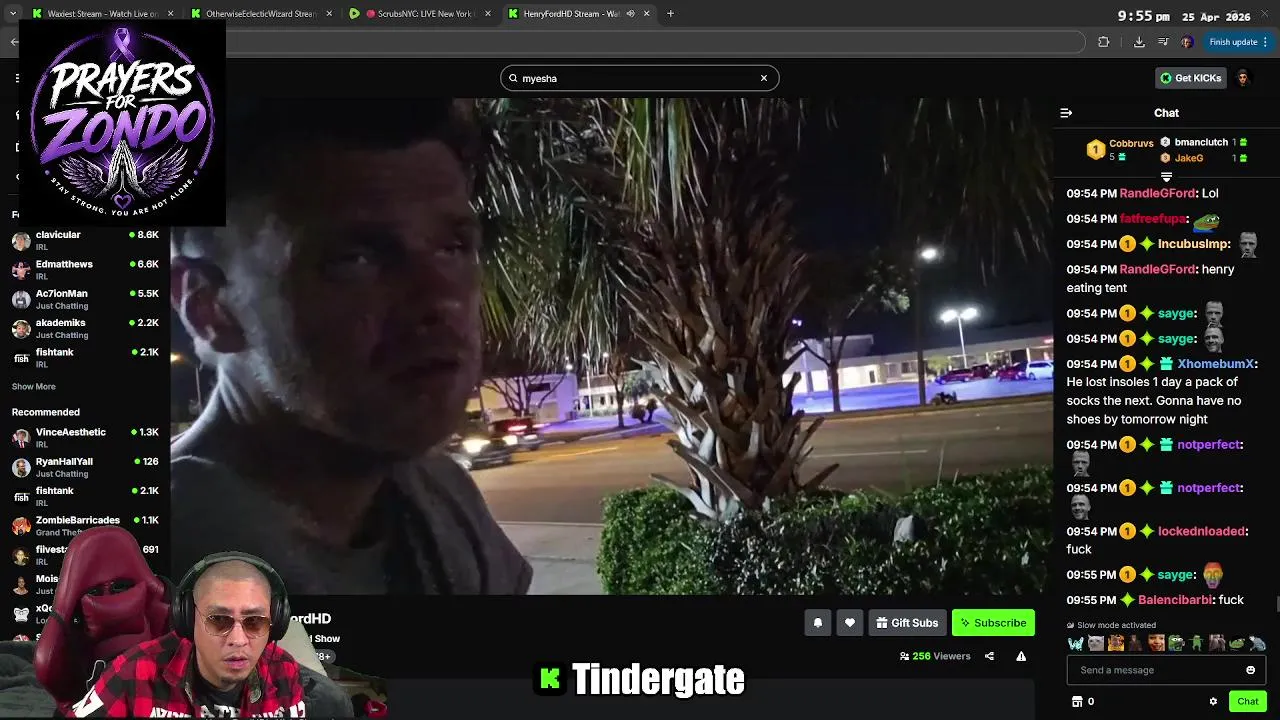Clear the myesha search text
Screen dimensions: 1280x720
coord(764,78)
